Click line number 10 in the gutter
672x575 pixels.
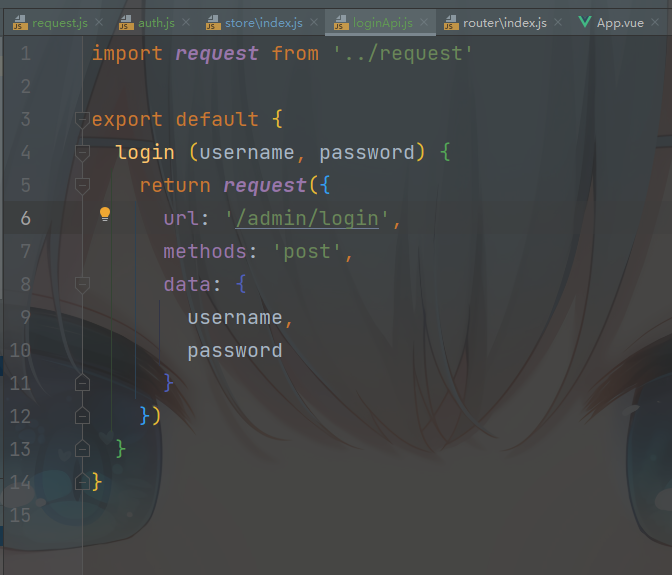[20, 350]
